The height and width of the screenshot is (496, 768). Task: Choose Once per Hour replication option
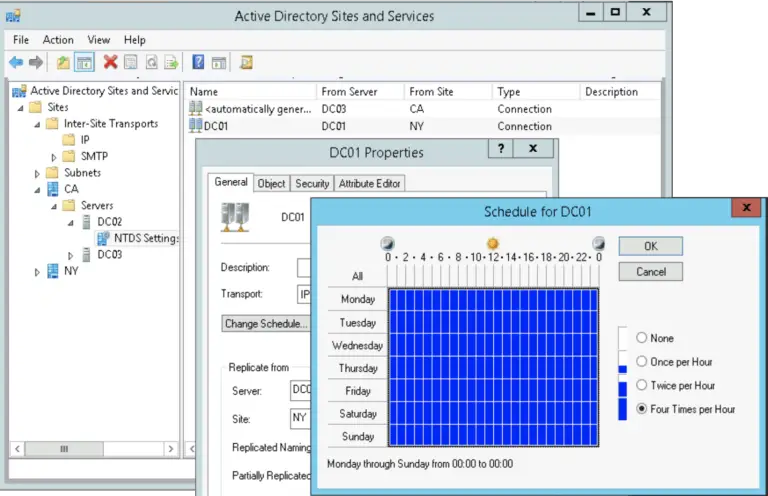point(642,362)
